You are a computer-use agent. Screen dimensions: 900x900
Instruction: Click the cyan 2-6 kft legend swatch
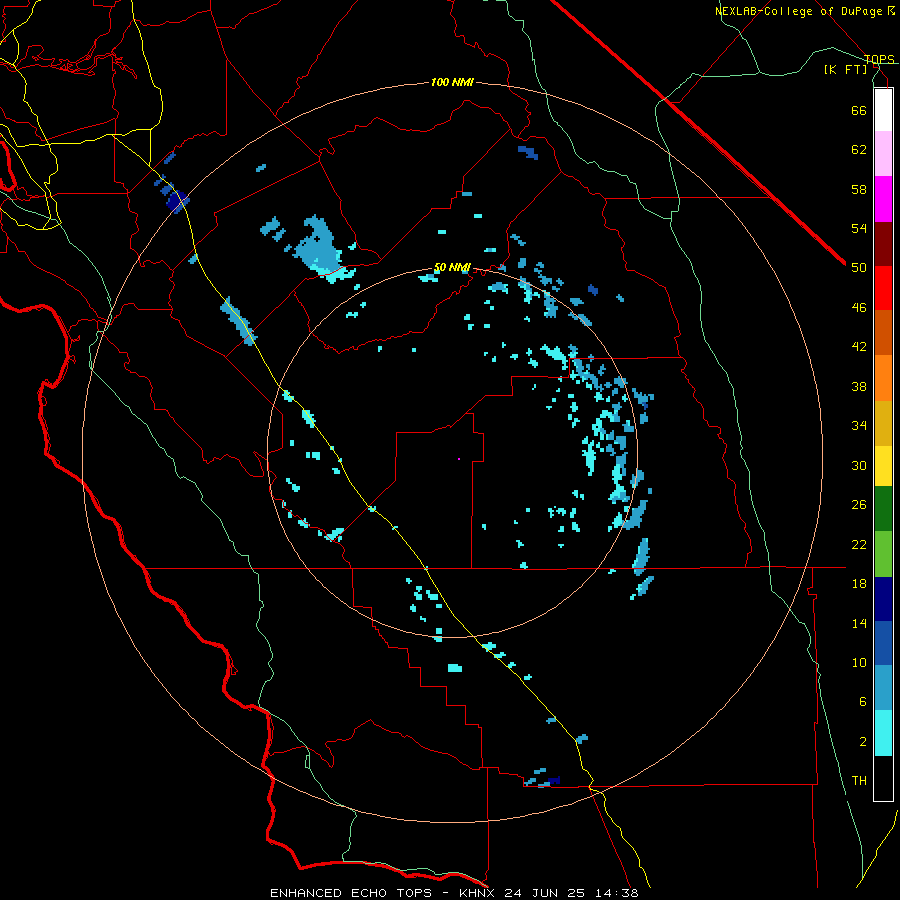883,733
